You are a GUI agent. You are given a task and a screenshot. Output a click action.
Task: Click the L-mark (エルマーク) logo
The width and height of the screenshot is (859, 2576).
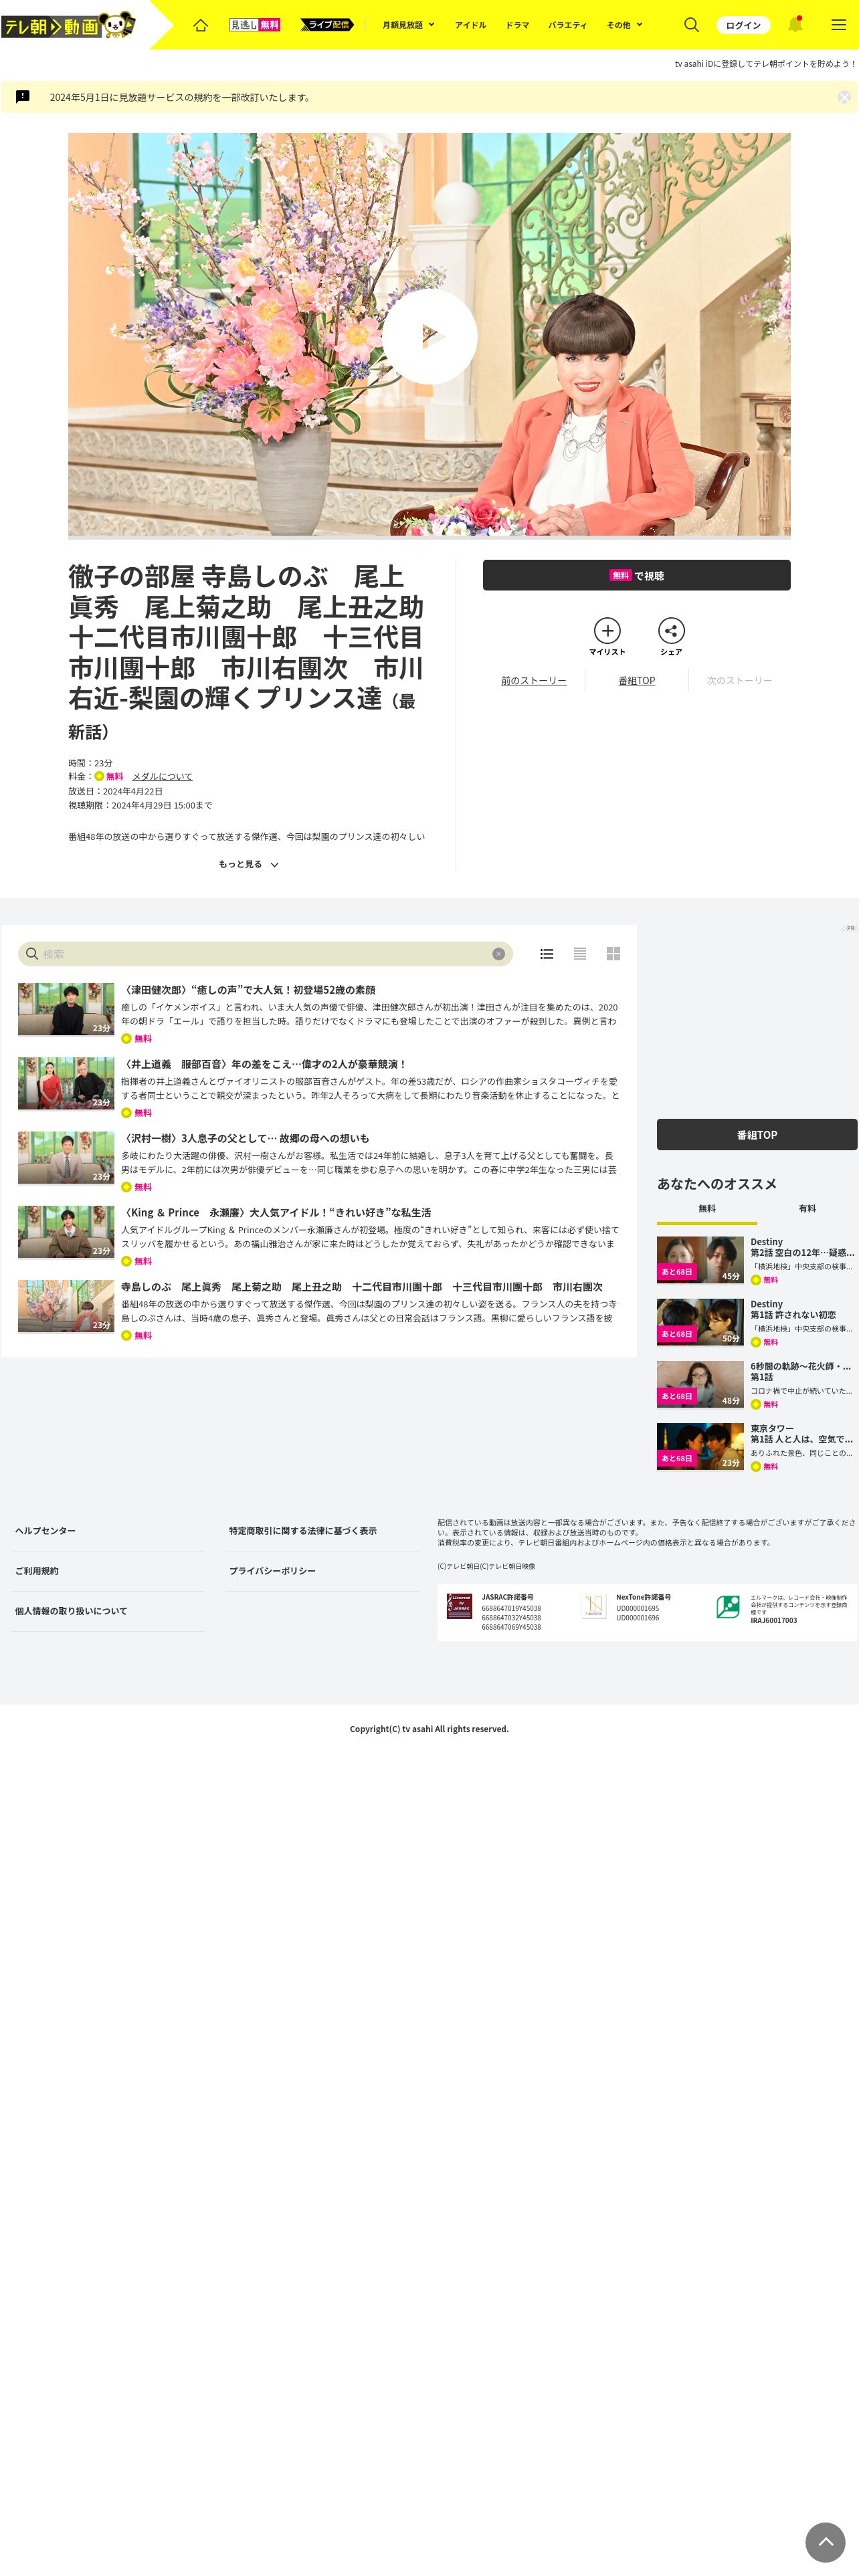[x=728, y=1606]
